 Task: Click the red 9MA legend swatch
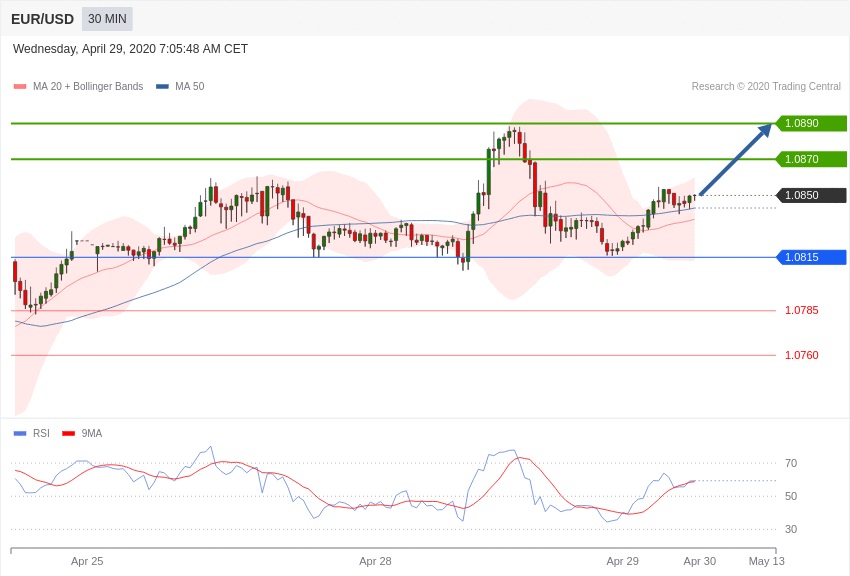pos(68,433)
